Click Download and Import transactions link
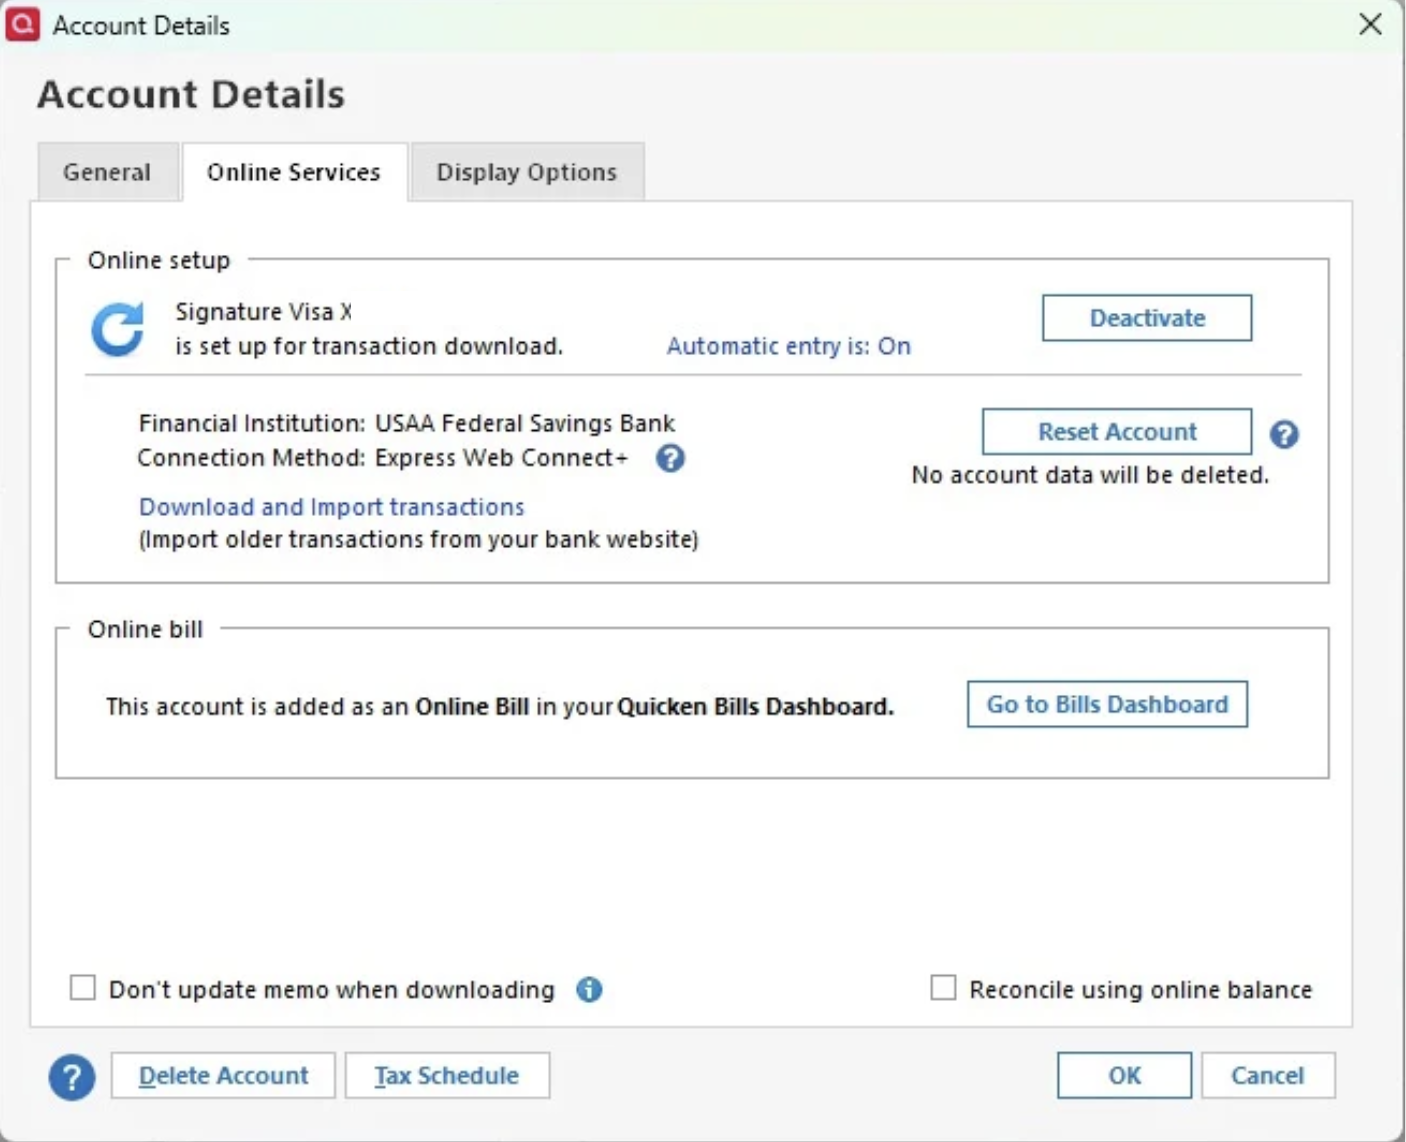Viewport: 1406px width, 1142px height. 331,507
